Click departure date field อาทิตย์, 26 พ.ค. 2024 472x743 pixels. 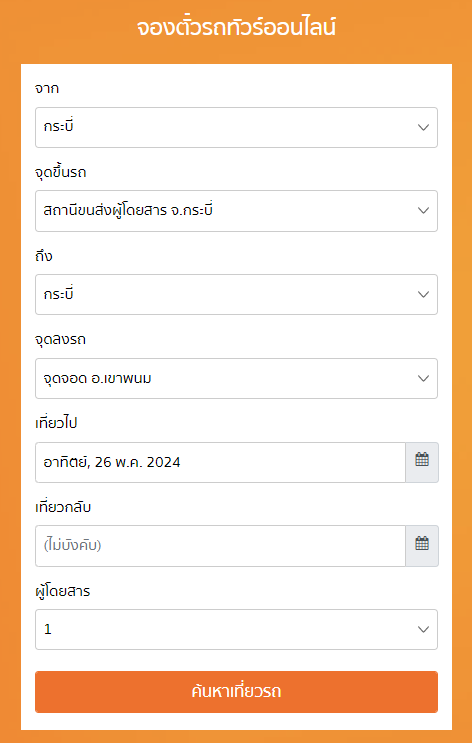tap(220, 462)
